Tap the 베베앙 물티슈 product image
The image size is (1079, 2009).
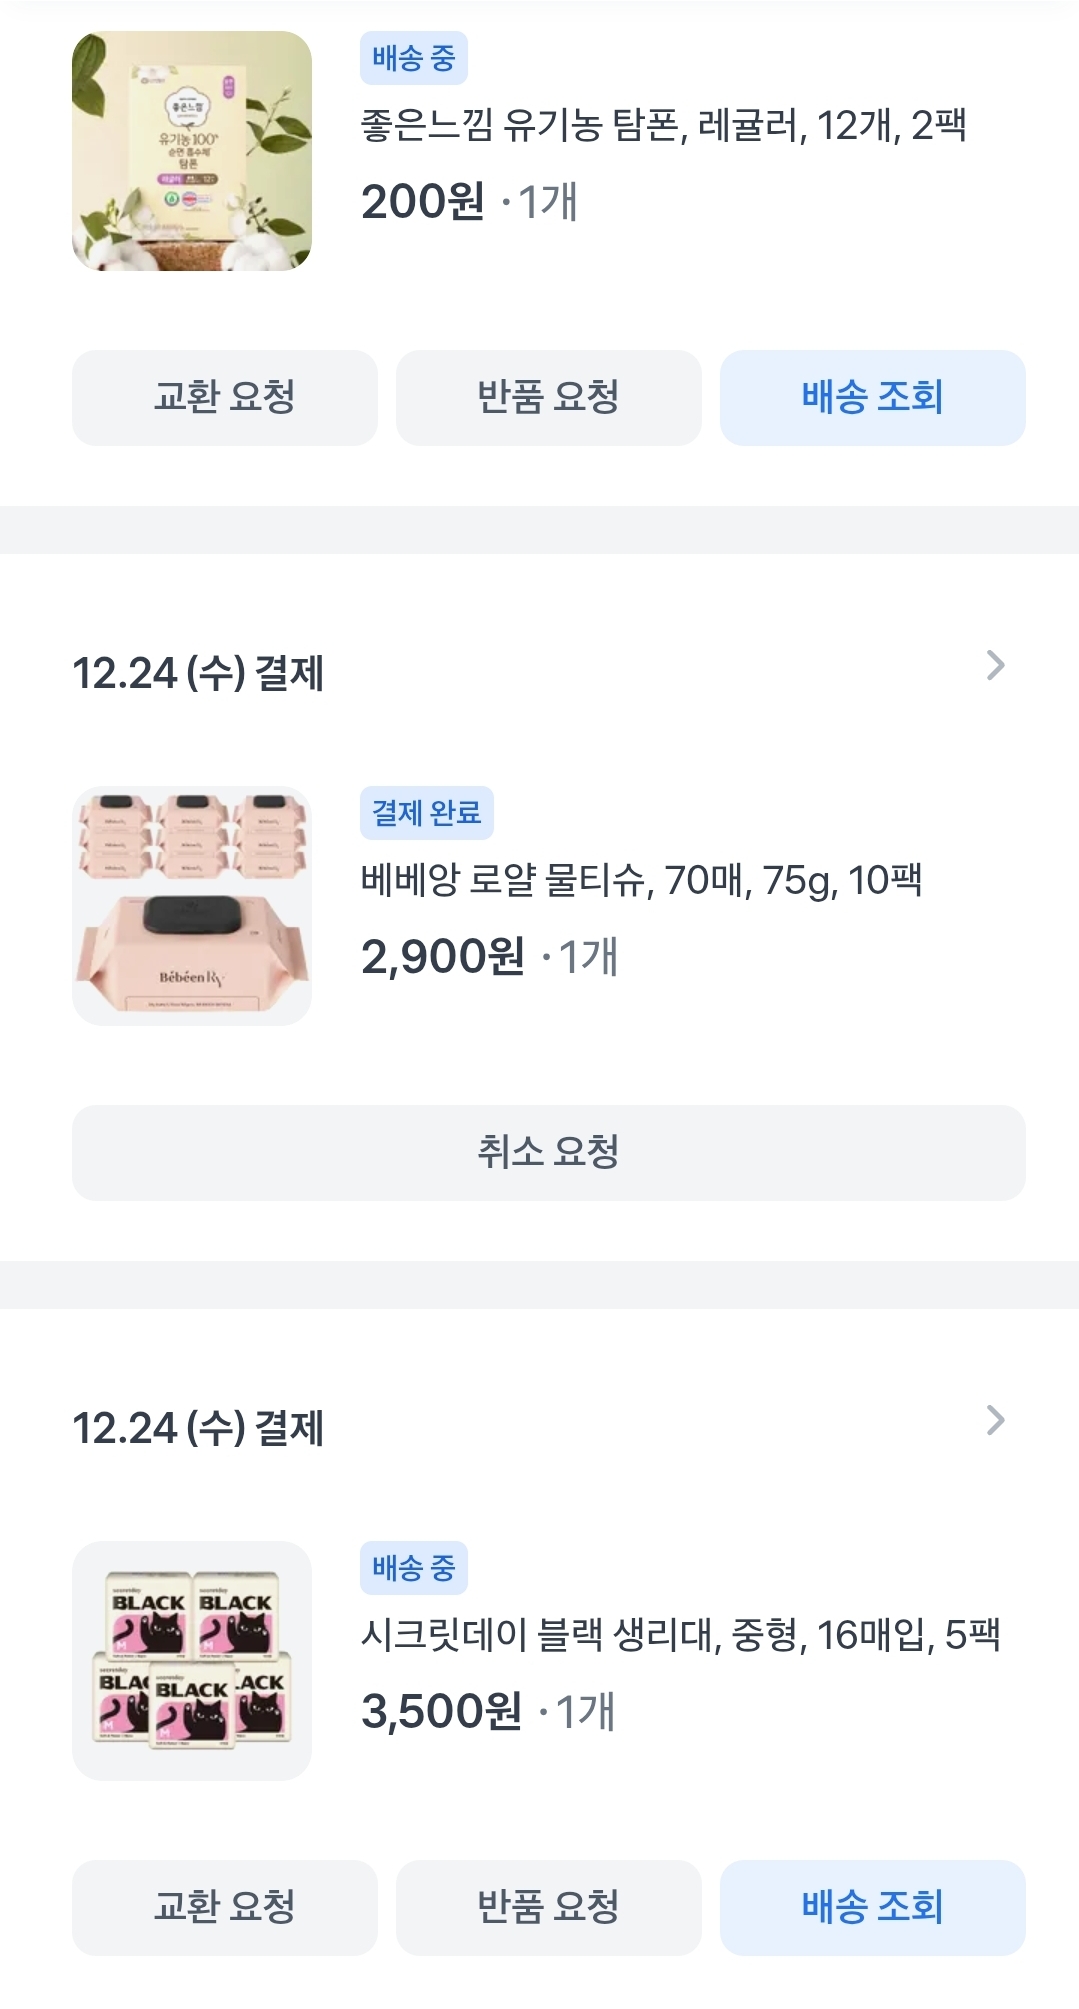point(192,906)
